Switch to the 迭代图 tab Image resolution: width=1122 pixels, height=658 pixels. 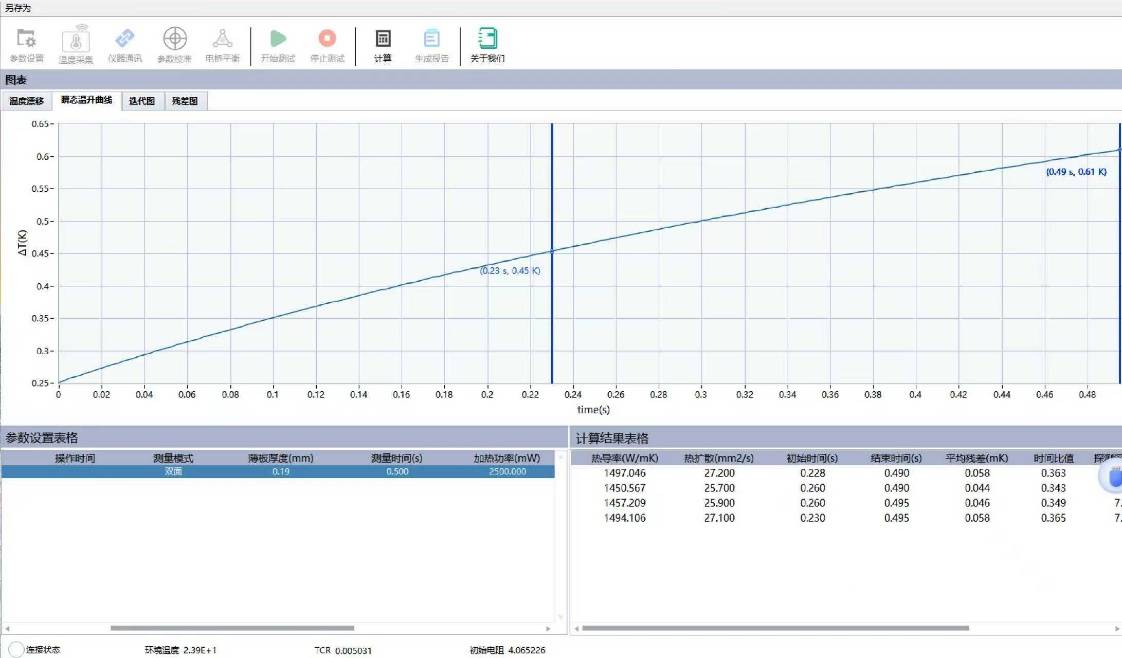[x=142, y=101]
